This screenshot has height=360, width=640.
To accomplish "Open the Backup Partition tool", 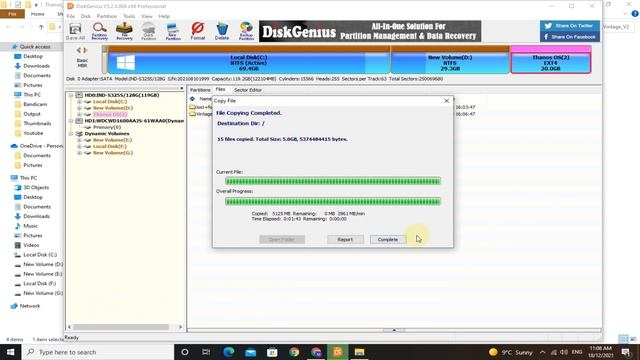I will click(246, 31).
